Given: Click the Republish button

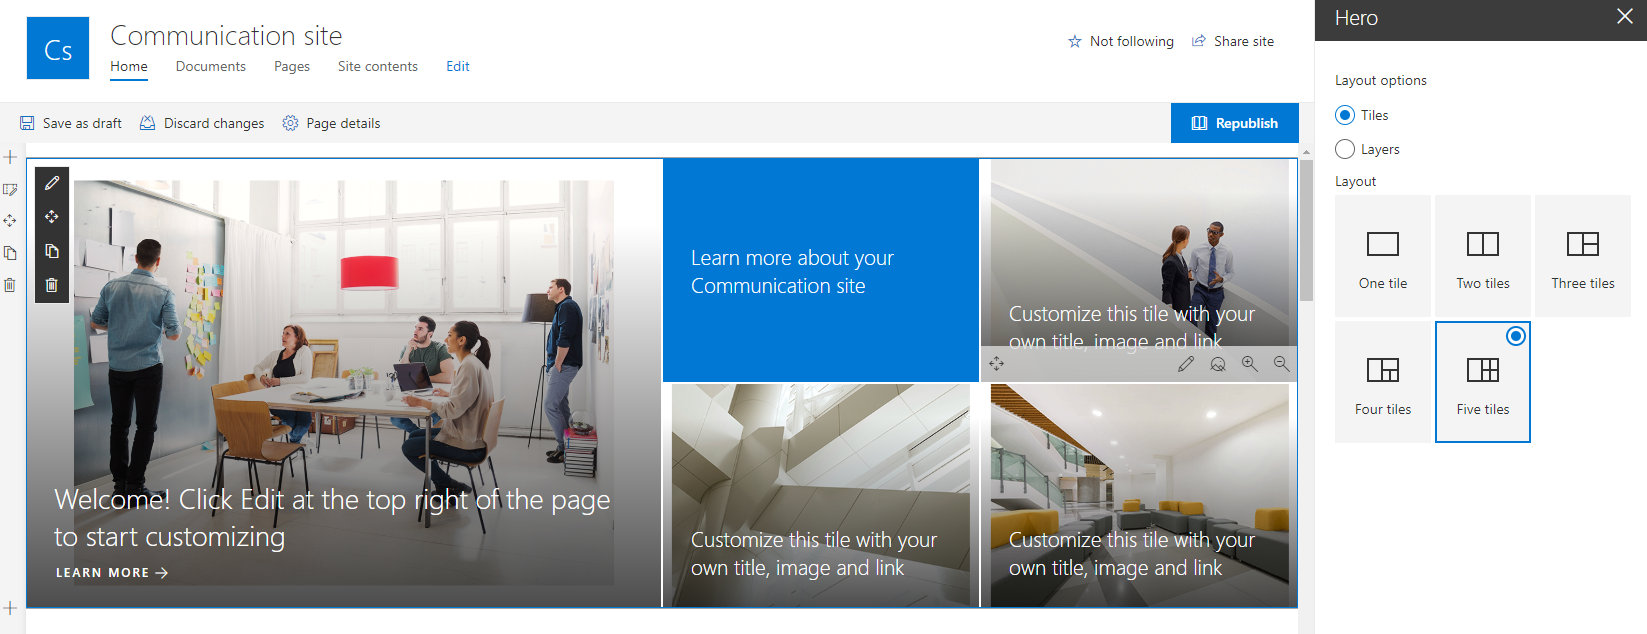Looking at the screenshot, I should click(x=1235, y=123).
